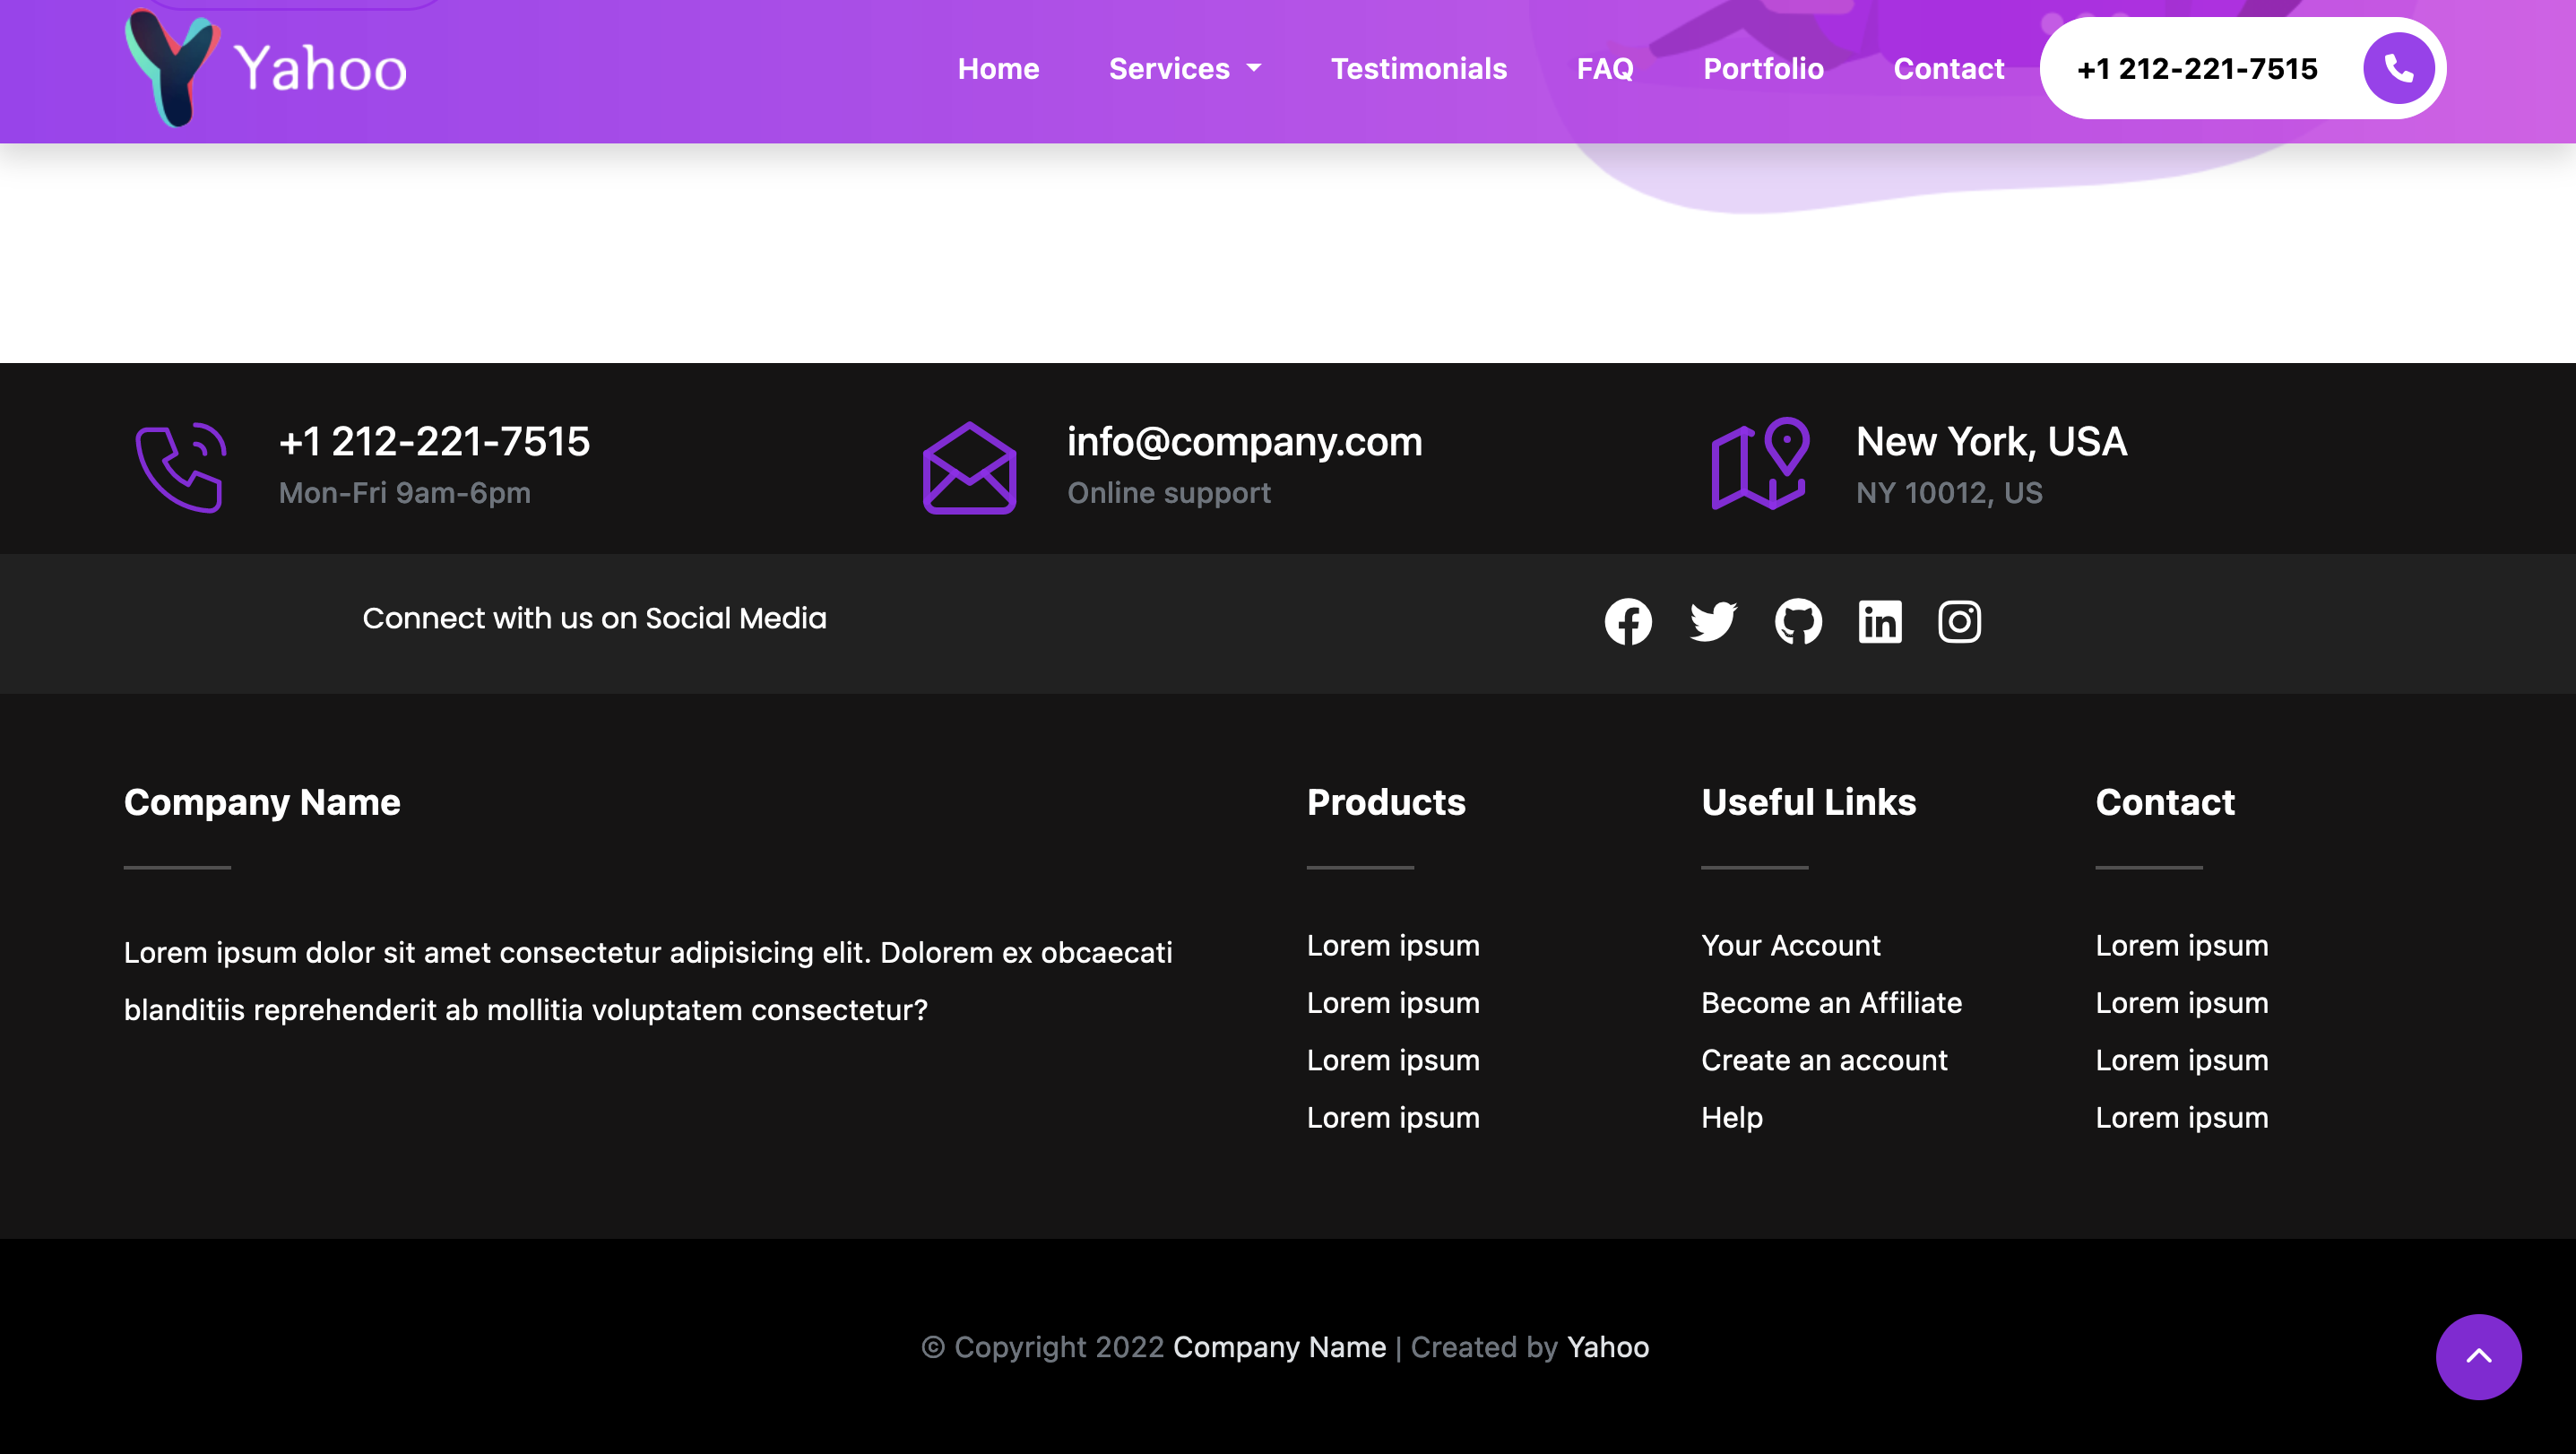Click the +1 212-221-7515 phone button
This screenshot has height=1454, width=2576.
pyautogui.click(x=2197, y=68)
